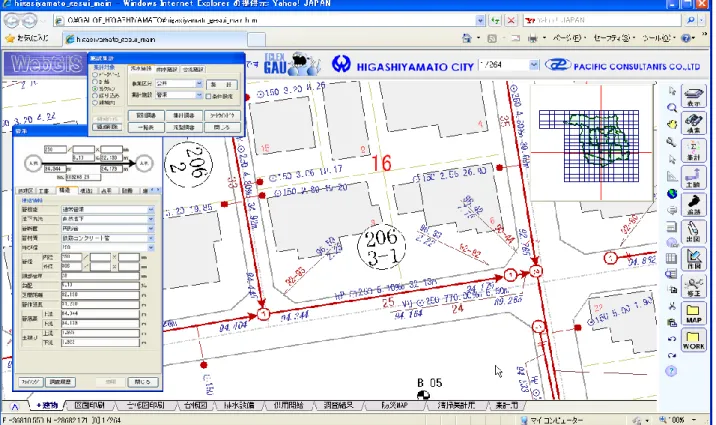The height and width of the screenshot is (425, 716).
Task: Select the first radio option under 集計対象
Action: tap(95, 74)
